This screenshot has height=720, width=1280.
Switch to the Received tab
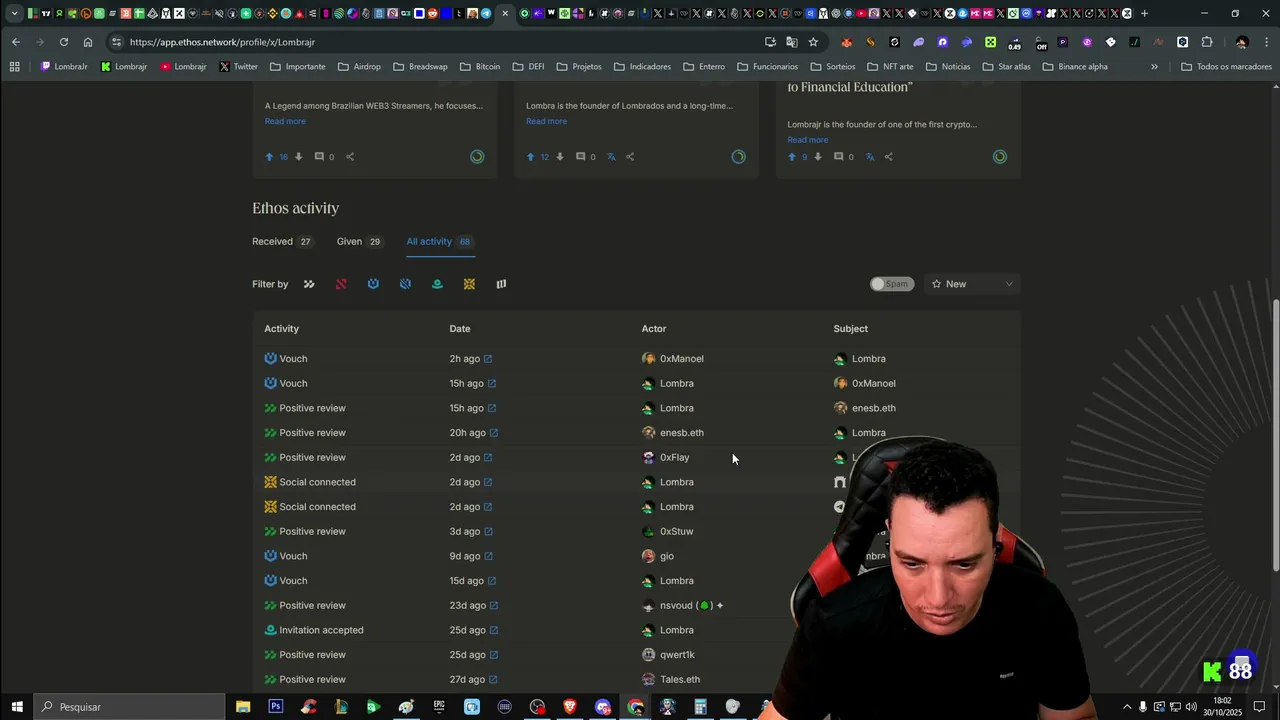[282, 242]
